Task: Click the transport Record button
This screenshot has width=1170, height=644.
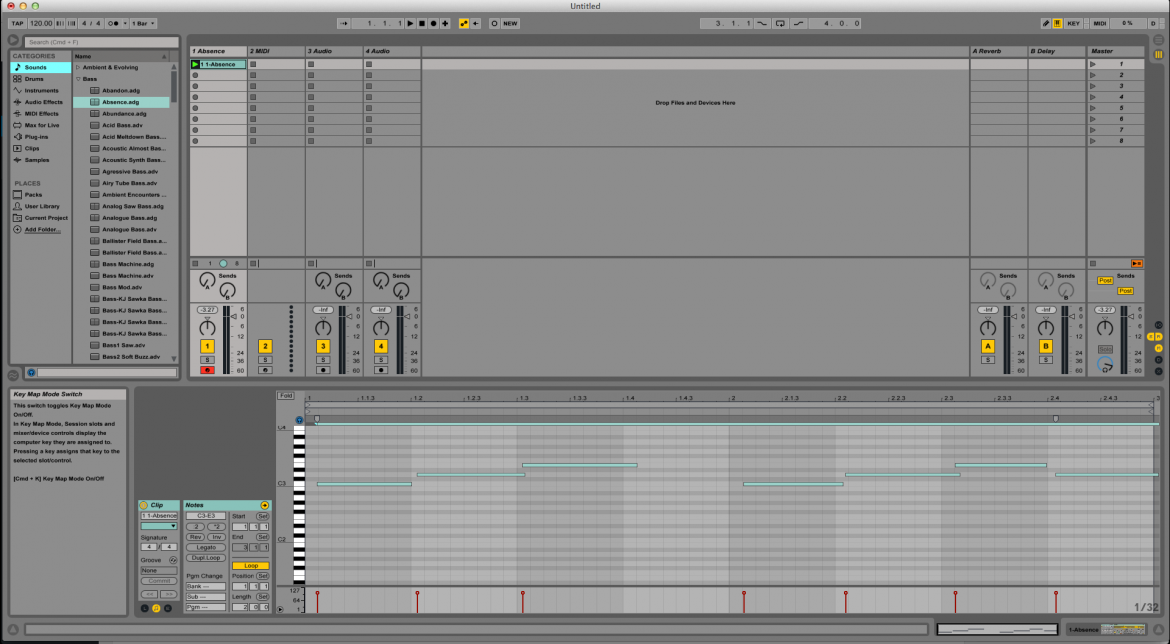Action: pyautogui.click(x=434, y=23)
